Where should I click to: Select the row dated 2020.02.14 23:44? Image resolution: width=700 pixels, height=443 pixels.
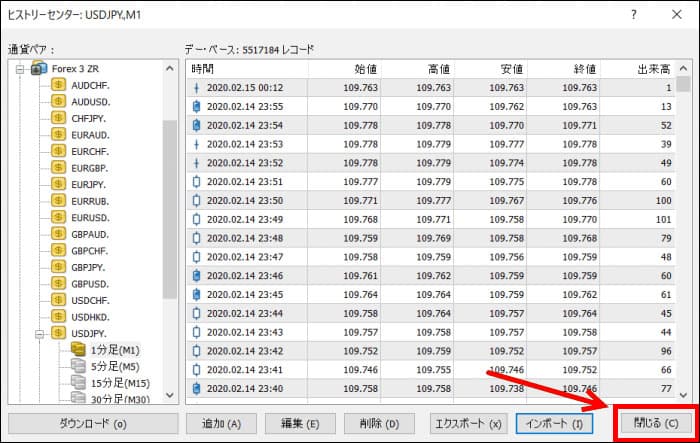point(431,313)
